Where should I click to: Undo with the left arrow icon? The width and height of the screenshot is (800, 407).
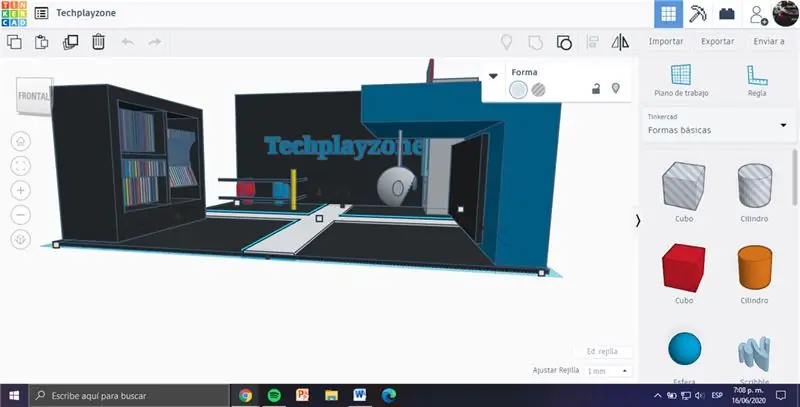[128, 42]
